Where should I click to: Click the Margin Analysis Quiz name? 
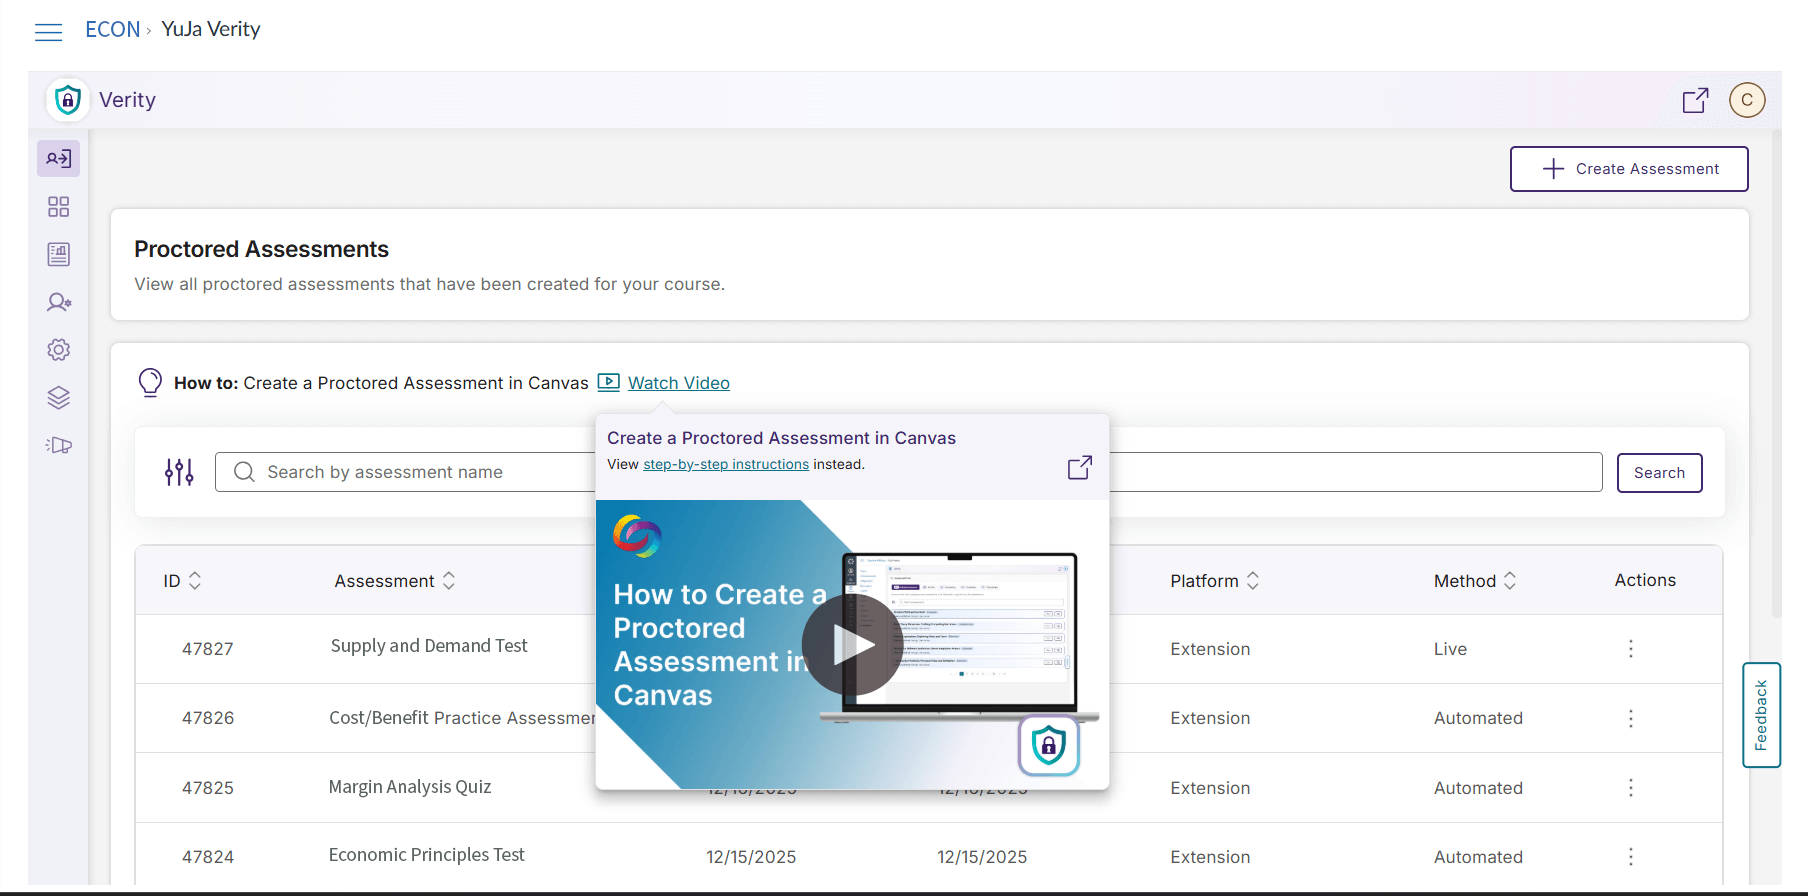[x=410, y=787]
